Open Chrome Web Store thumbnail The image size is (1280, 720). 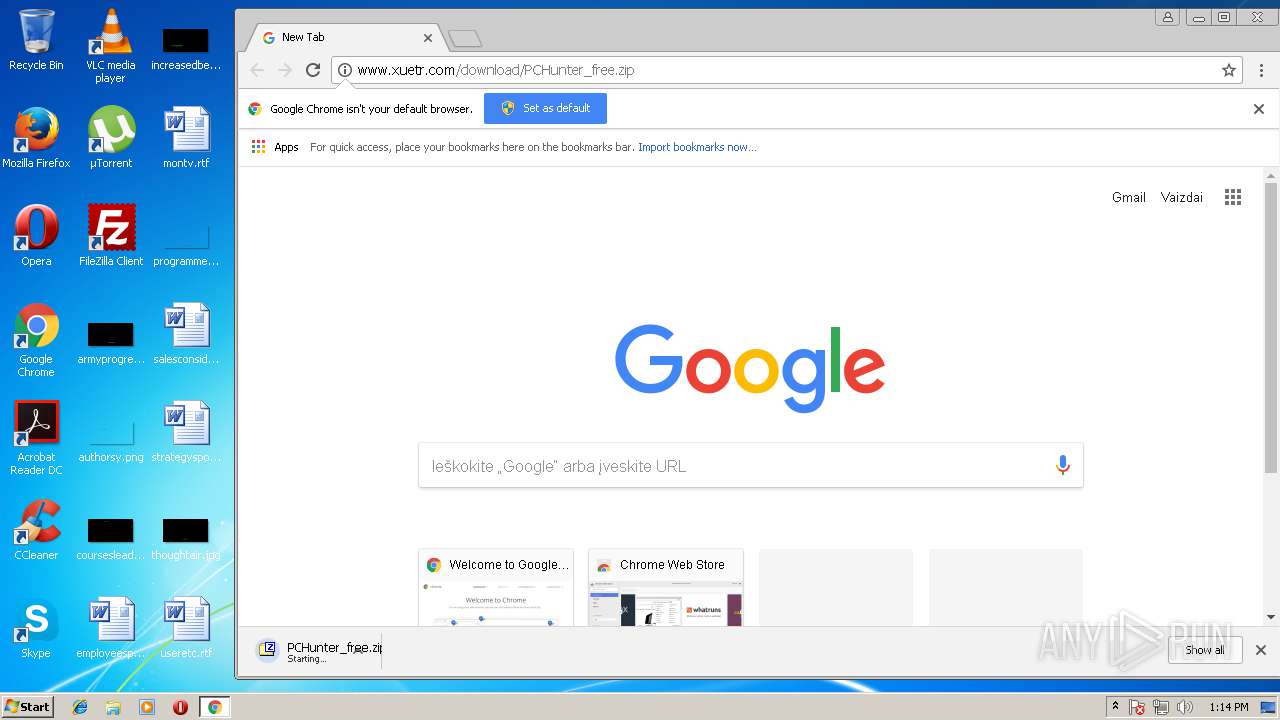pyautogui.click(x=666, y=588)
